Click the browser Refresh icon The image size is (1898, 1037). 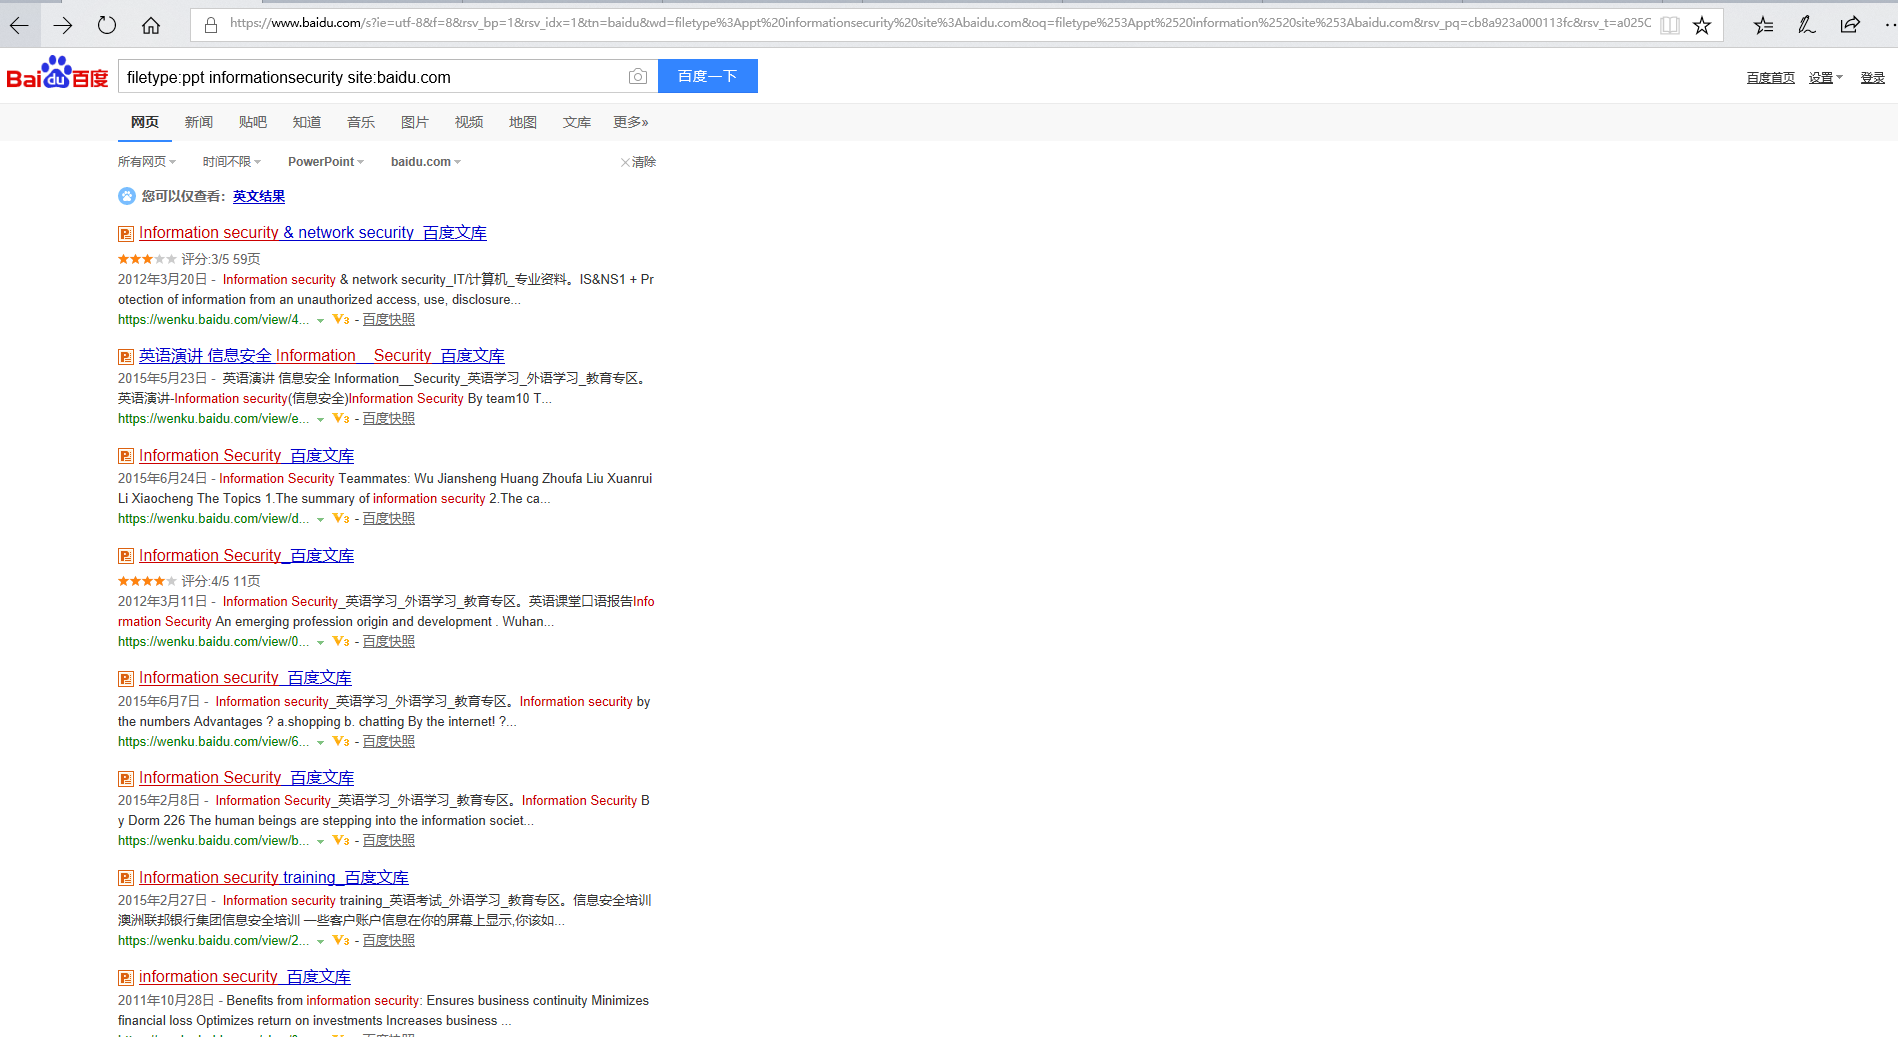point(107,25)
